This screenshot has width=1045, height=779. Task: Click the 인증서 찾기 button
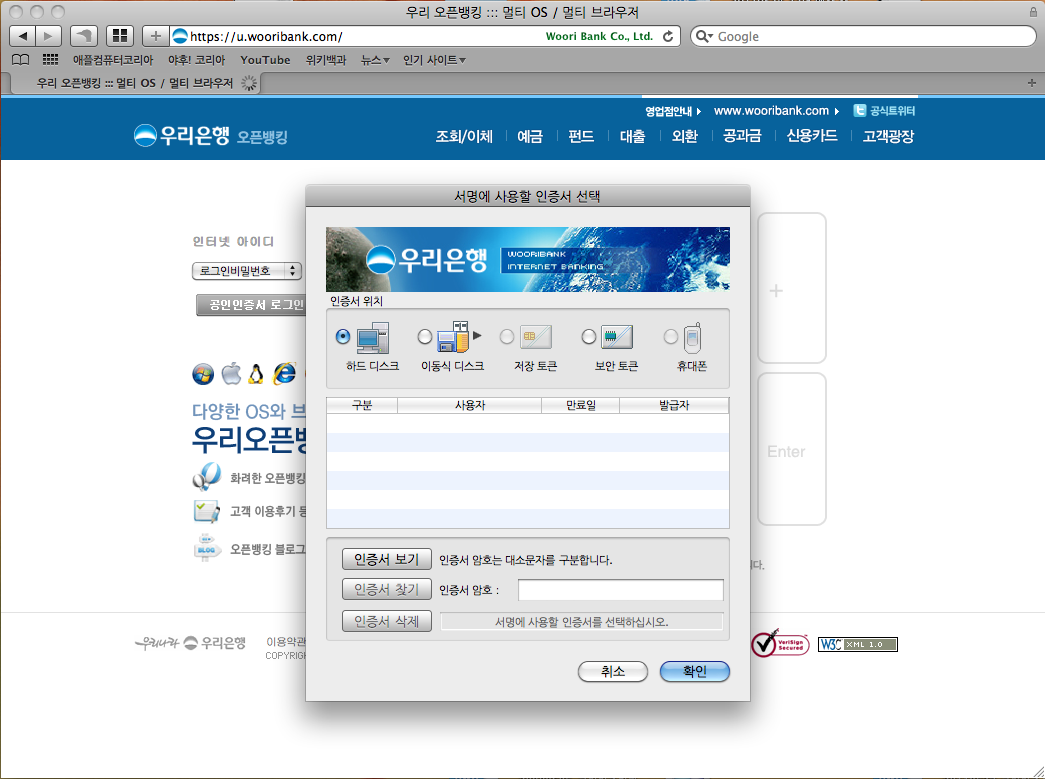coord(387,590)
